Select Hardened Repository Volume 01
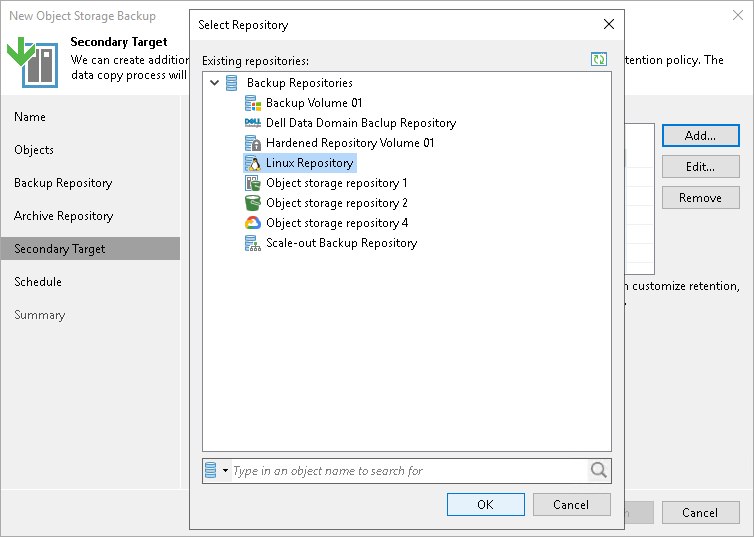The height and width of the screenshot is (537, 754). (x=350, y=143)
